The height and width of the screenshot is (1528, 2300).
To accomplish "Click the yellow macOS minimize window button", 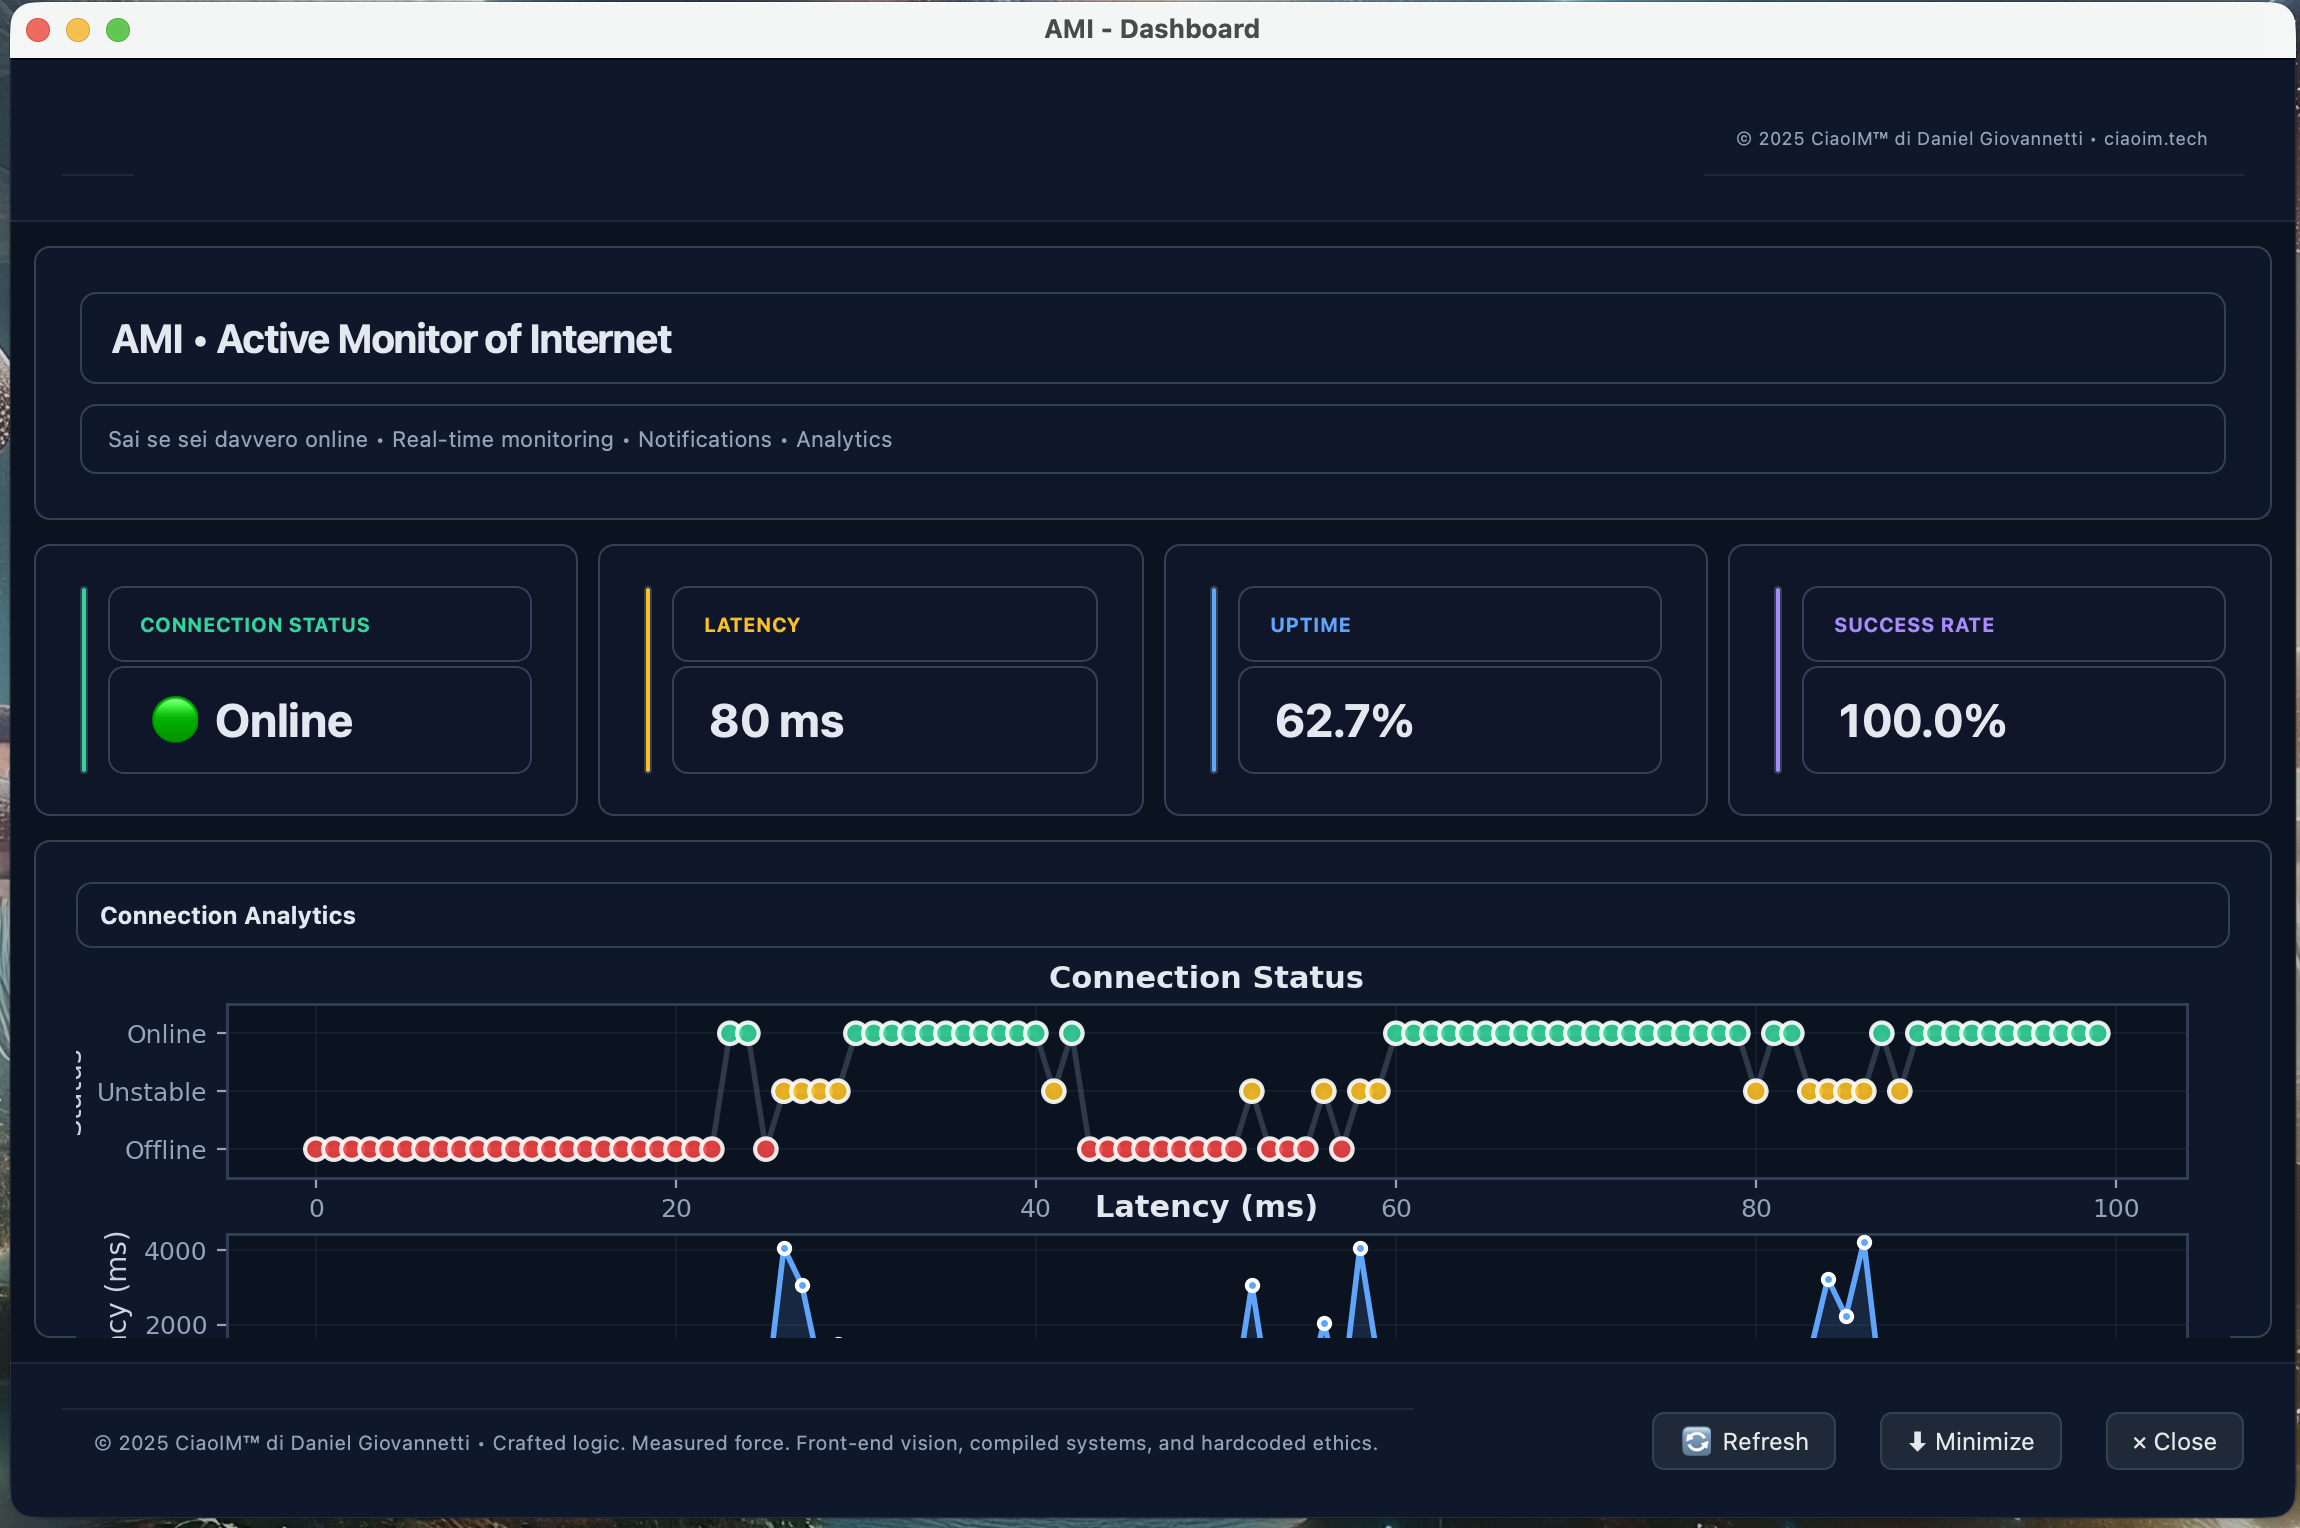I will pos(78,29).
